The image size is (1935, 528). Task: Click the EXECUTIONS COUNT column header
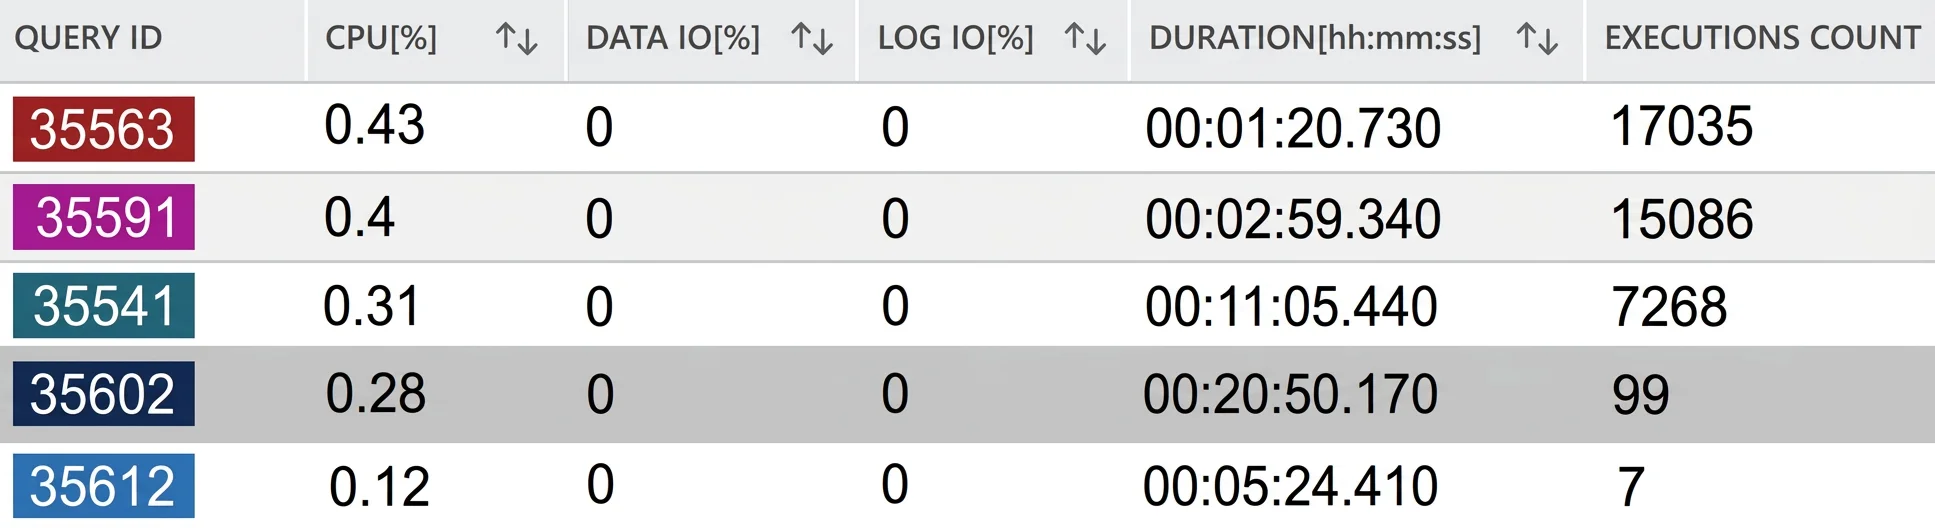pos(1762,38)
